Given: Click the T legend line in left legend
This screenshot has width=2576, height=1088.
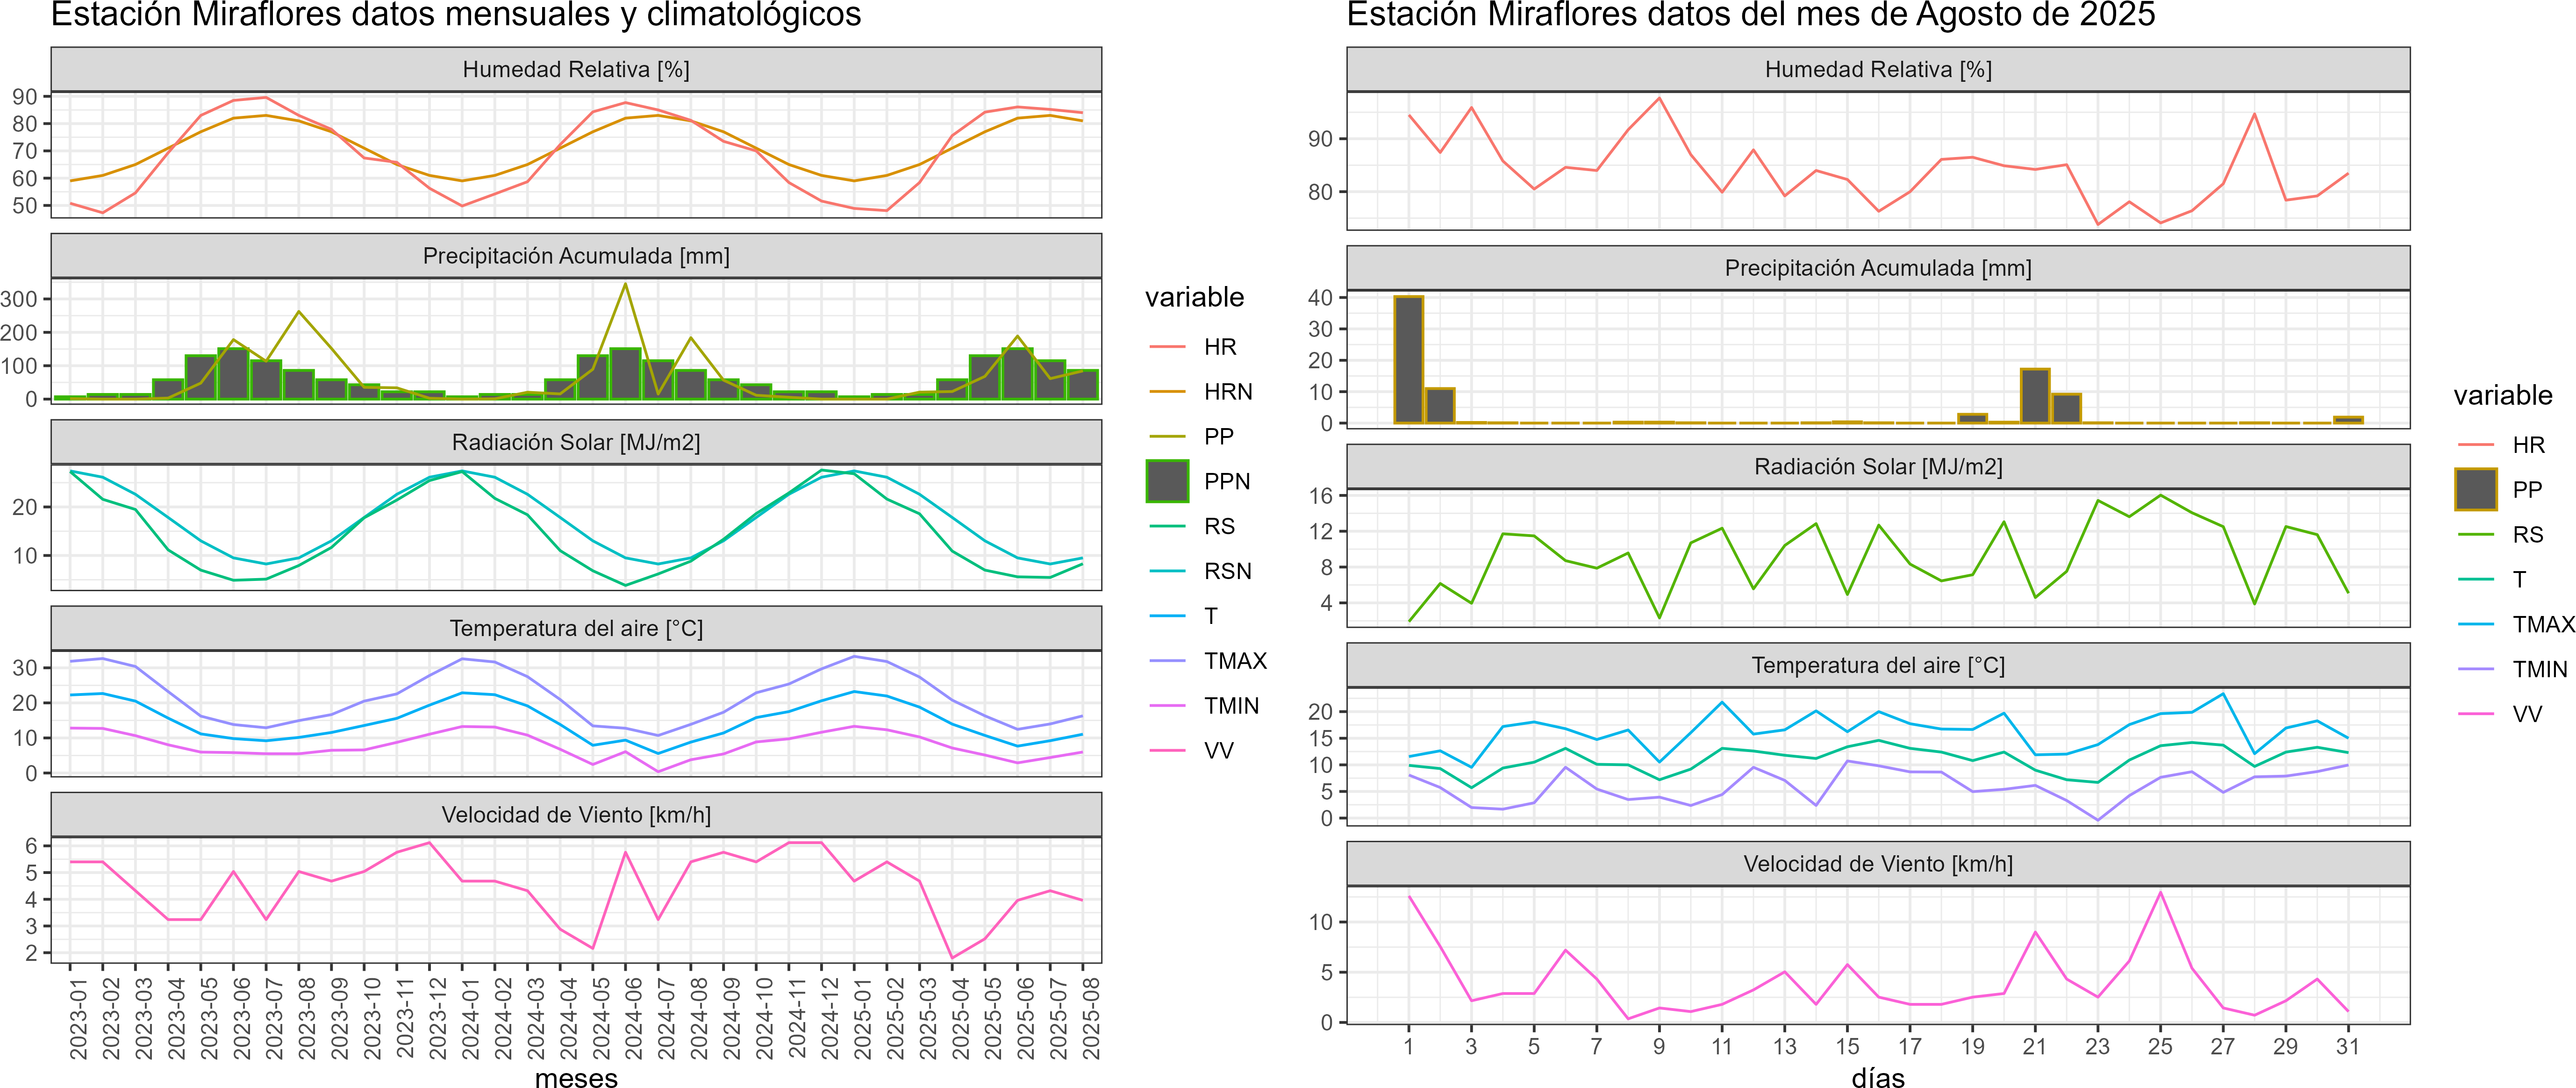Looking at the screenshot, I should pos(1167,616).
